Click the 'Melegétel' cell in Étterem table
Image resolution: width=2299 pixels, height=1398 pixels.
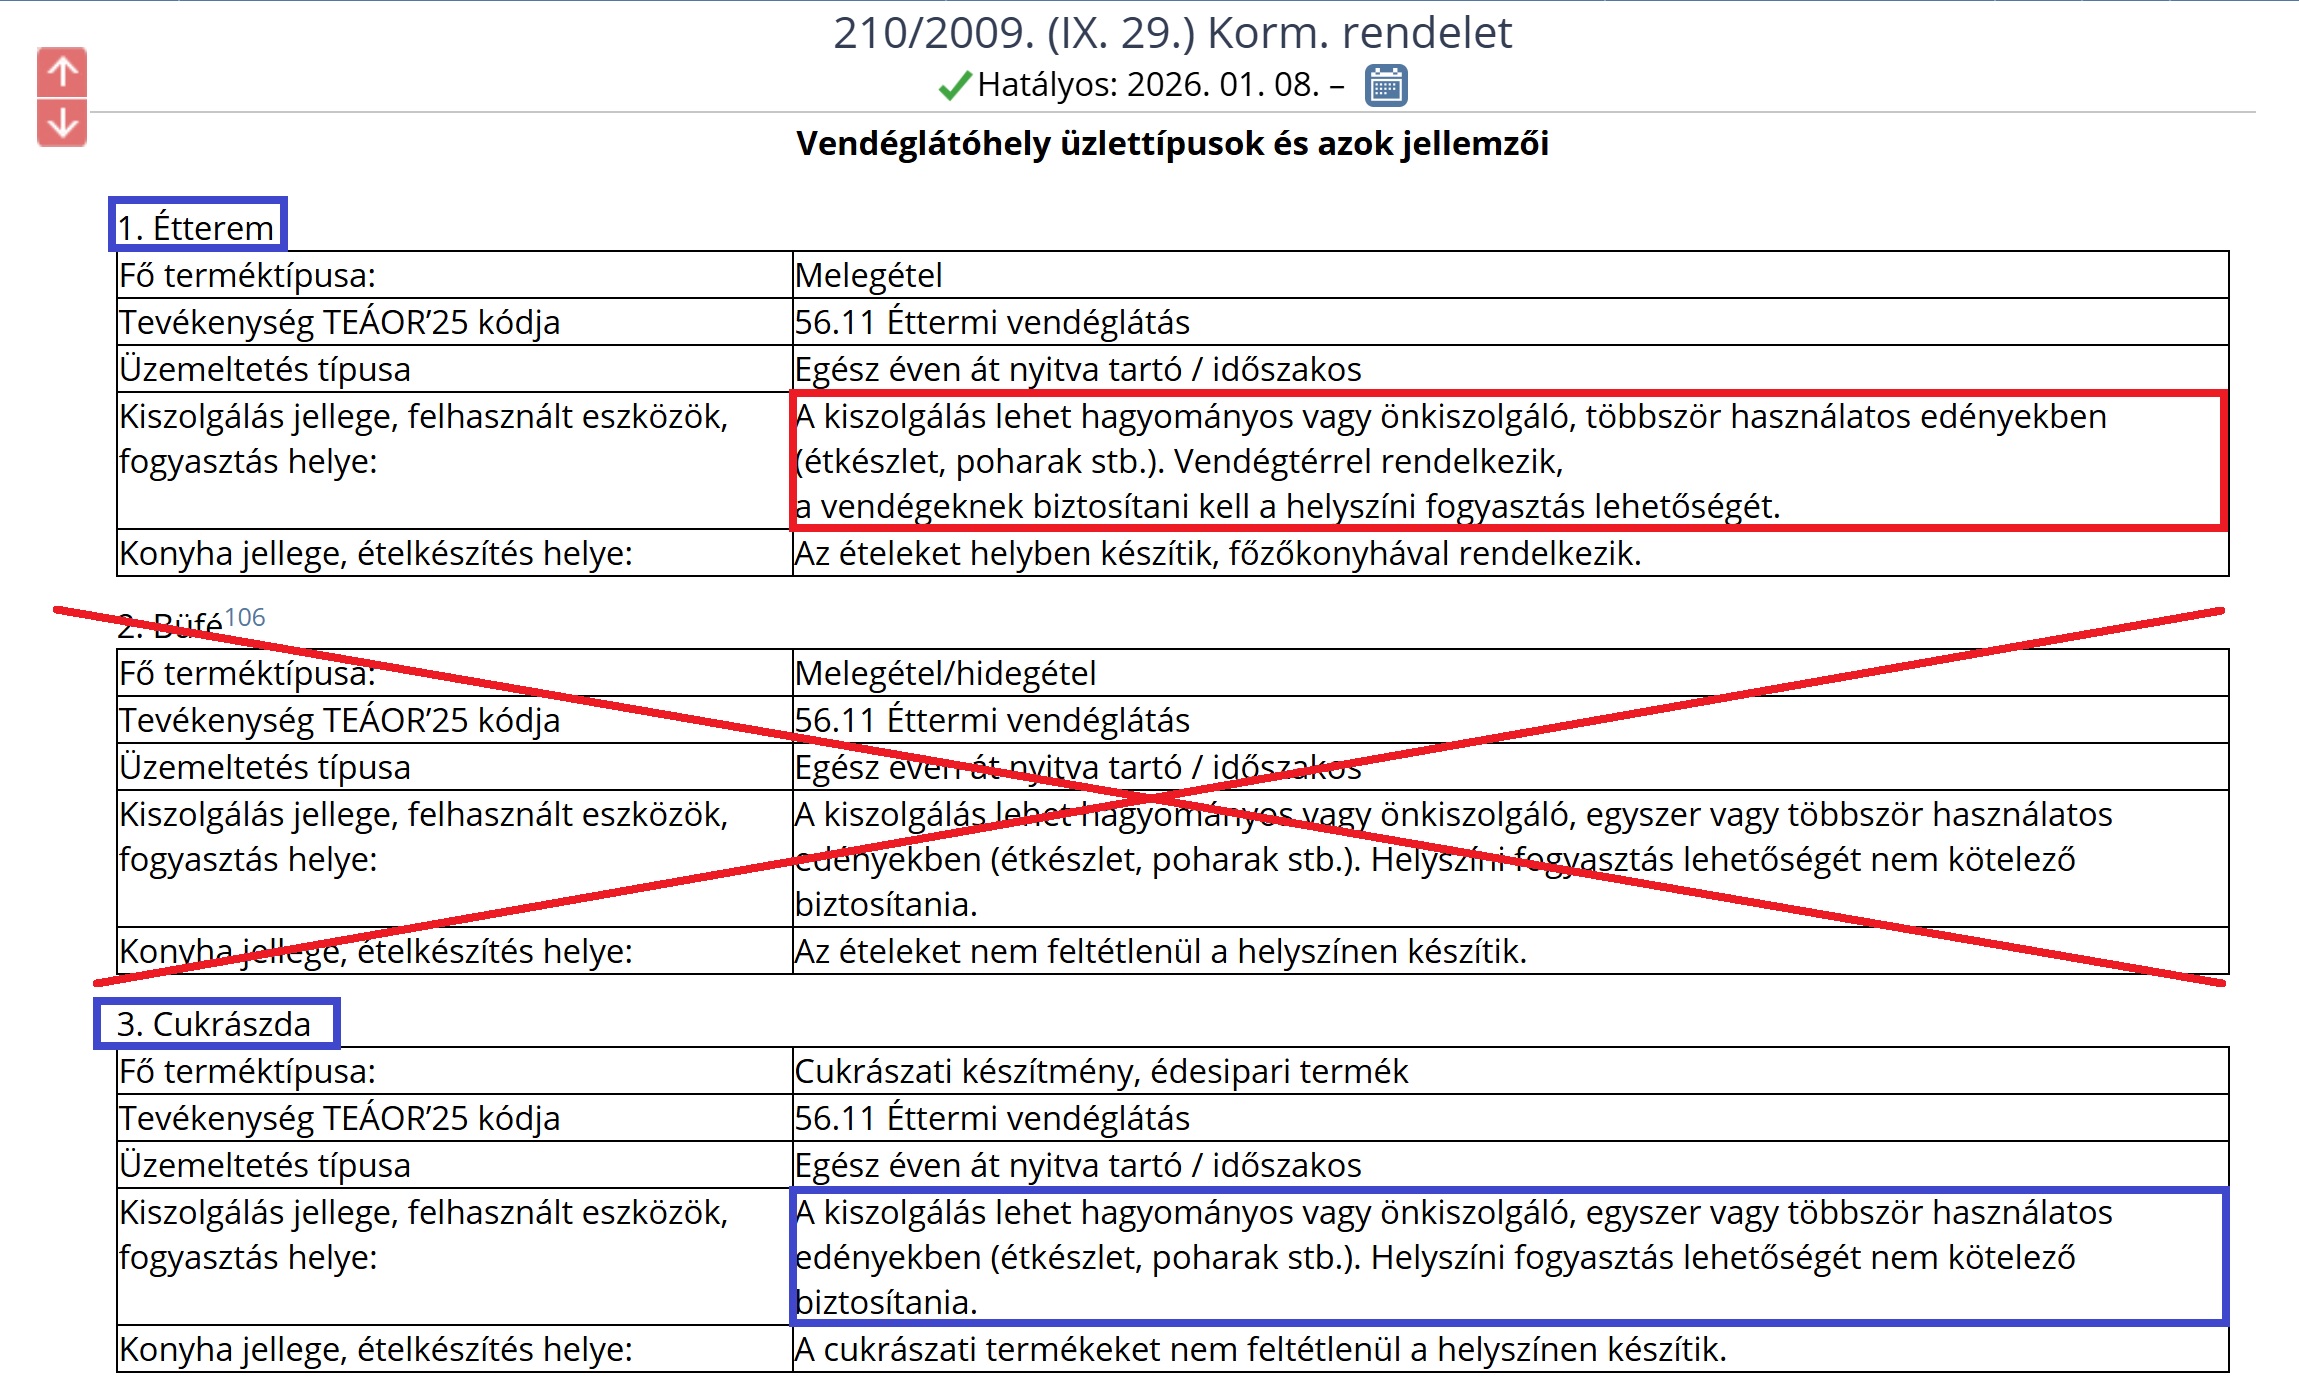pyautogui.click(x=868, y=275)
